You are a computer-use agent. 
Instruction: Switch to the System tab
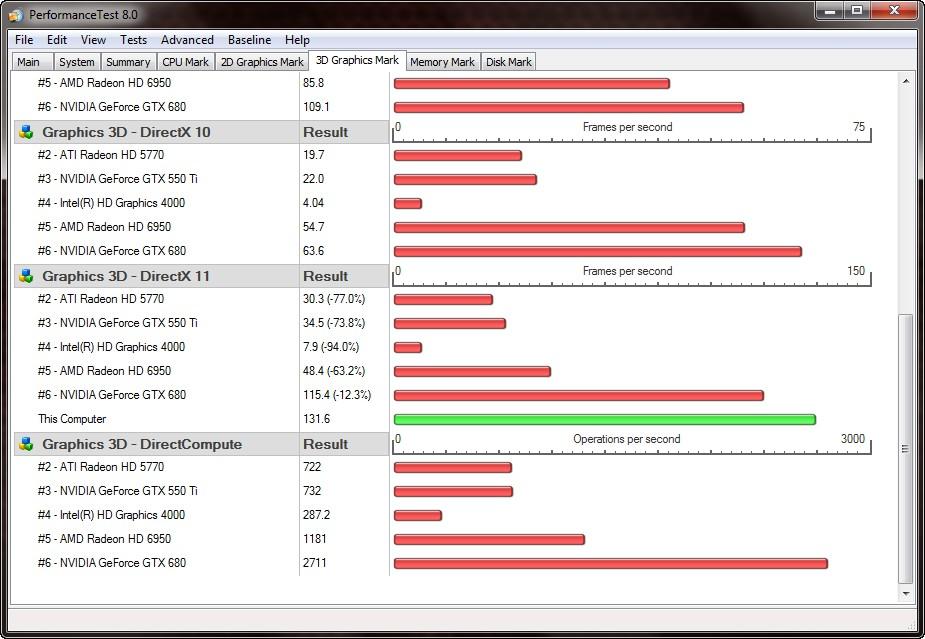[x=77, y=62]
